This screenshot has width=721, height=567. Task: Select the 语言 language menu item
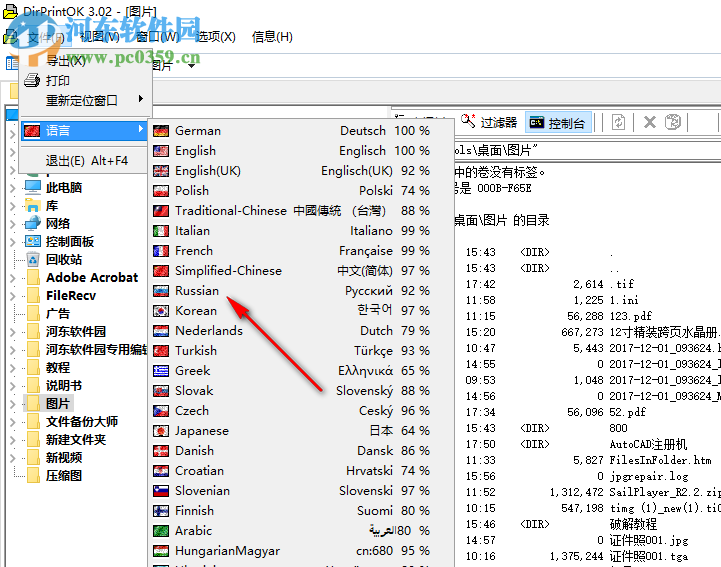85,131
